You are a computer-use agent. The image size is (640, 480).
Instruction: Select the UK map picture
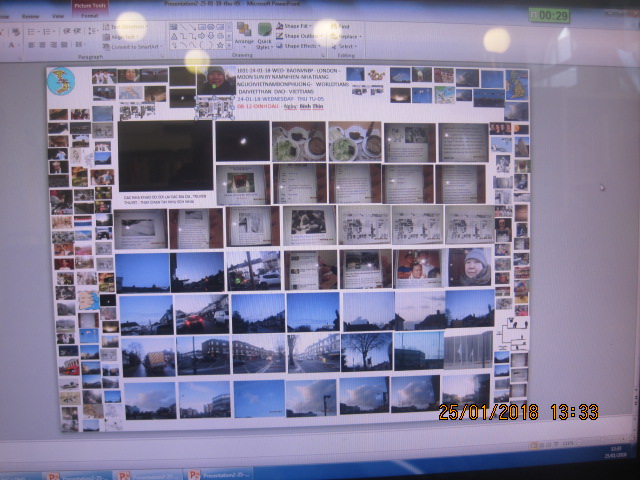[x=517, y=85]
